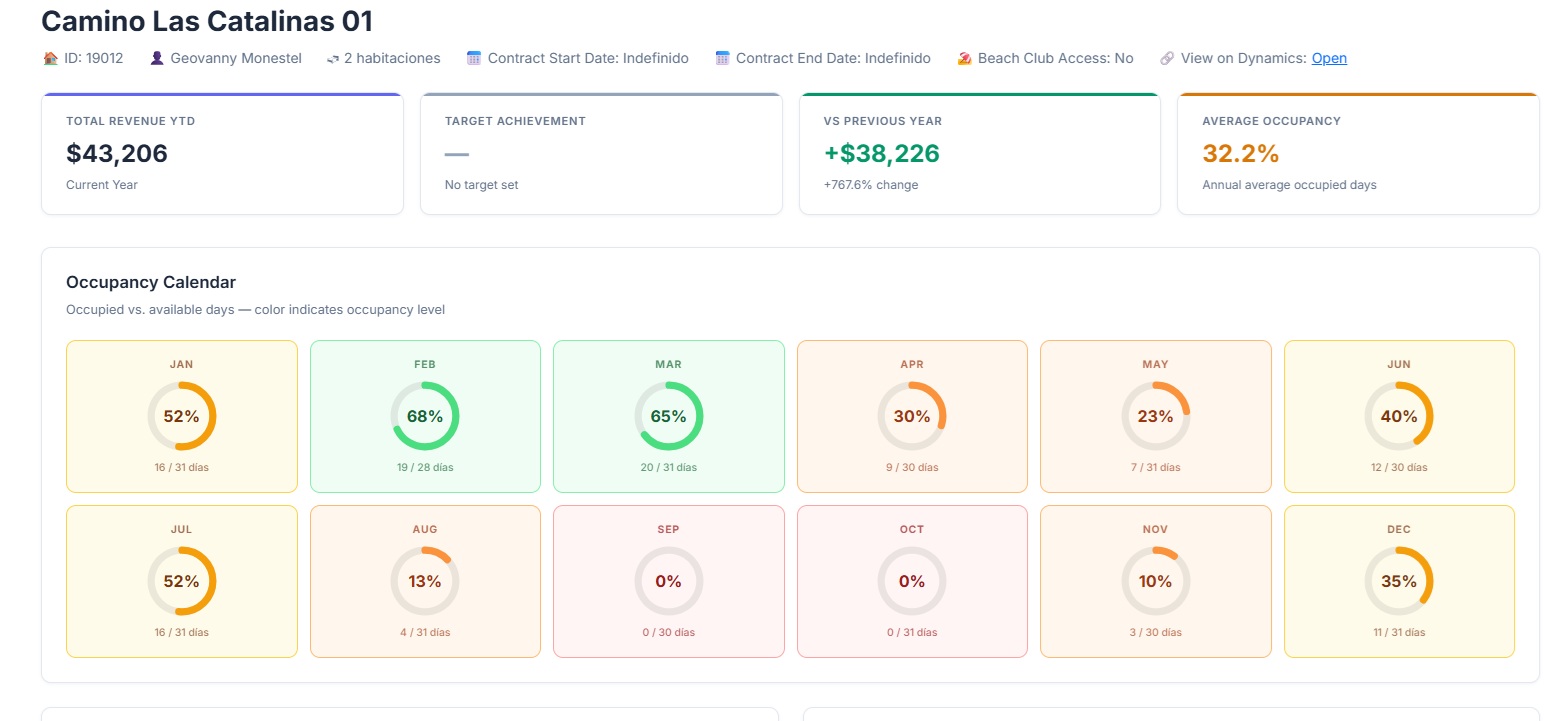This screenshot has height=721, width=1553.
Task: Click the owner name Geovanny Monestel
Action: [x=236, y=59]
